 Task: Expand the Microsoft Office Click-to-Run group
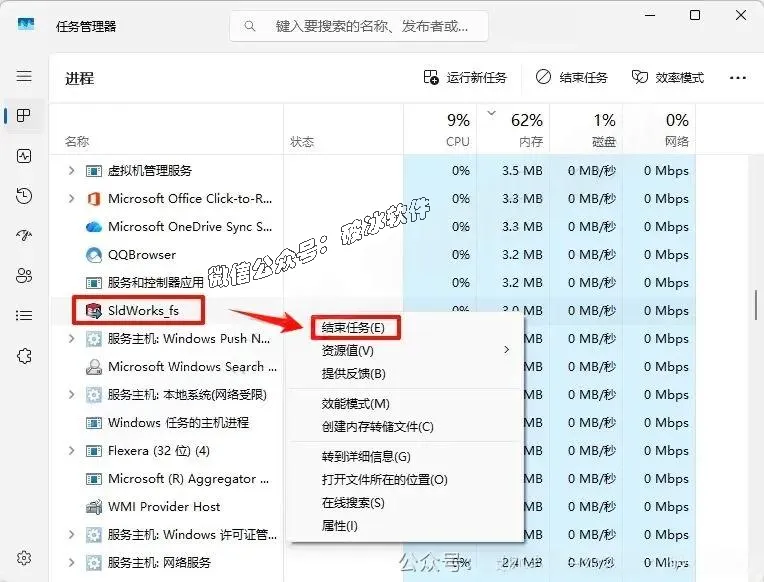coord(72,198)
